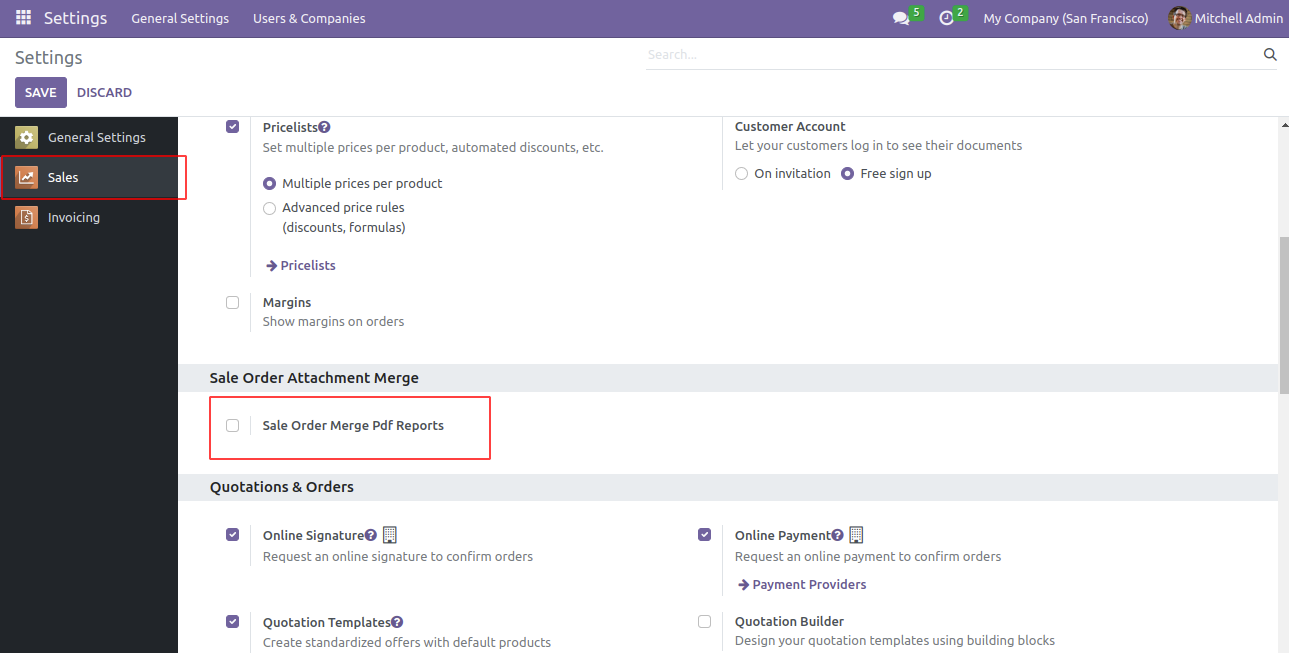The image size is (1289, 653).
Task: Enable Sale Order Merge Pdf Reports checkbox
Action: [x=232, y=425]
